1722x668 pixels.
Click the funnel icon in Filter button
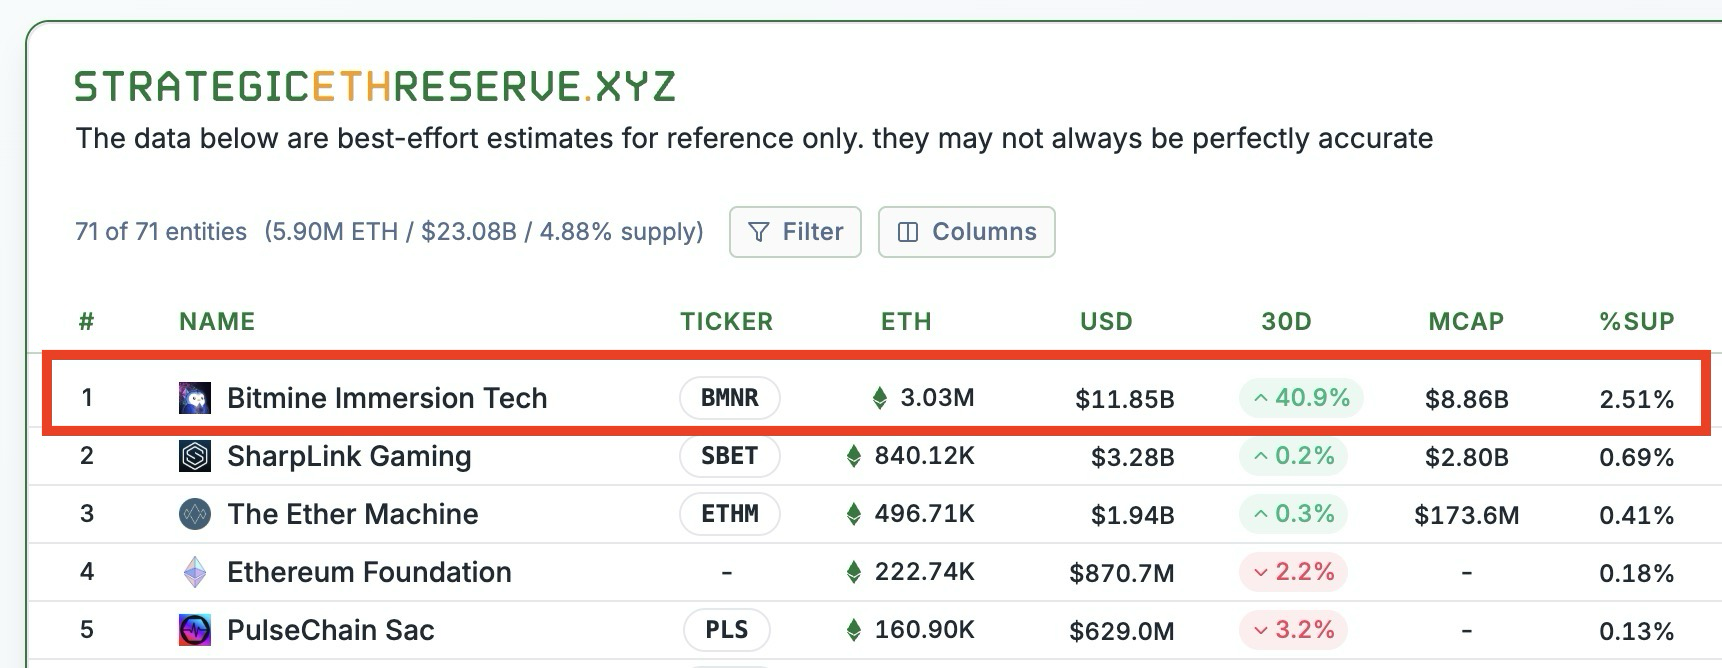pyautogui.click(x=759, y=232)
